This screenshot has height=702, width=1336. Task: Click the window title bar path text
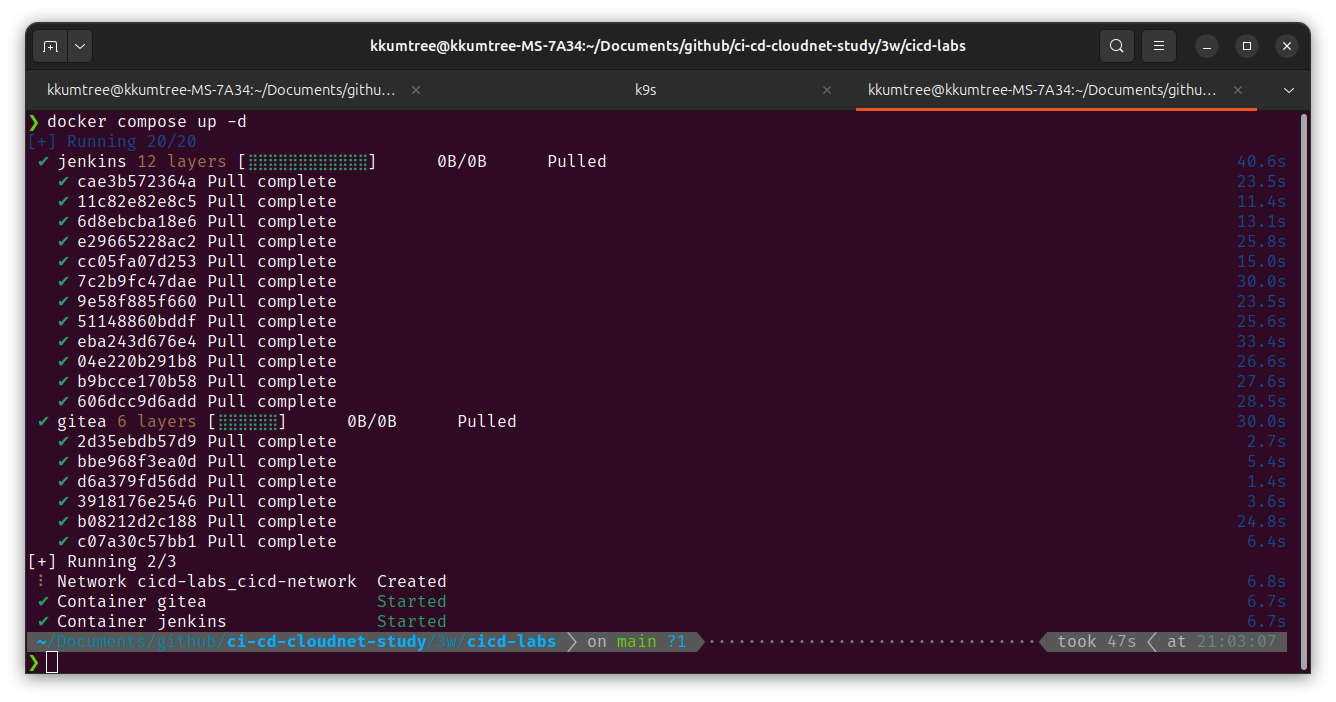coord(667,46)
